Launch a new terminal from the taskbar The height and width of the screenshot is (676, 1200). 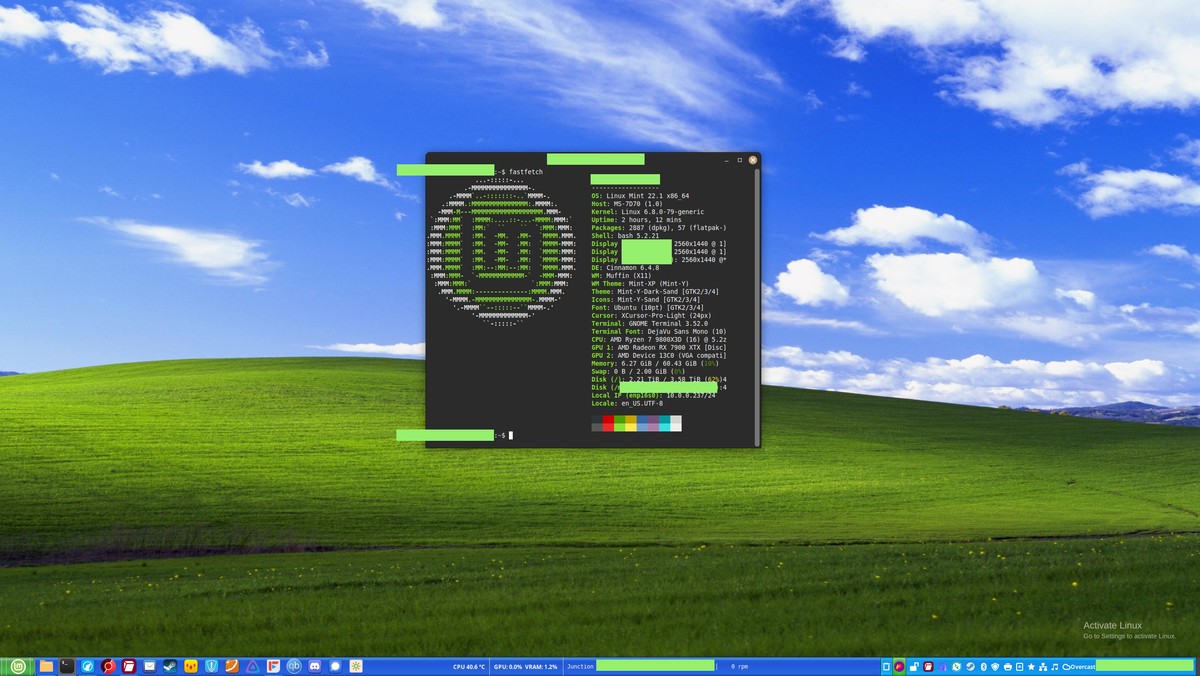point(67,666)
